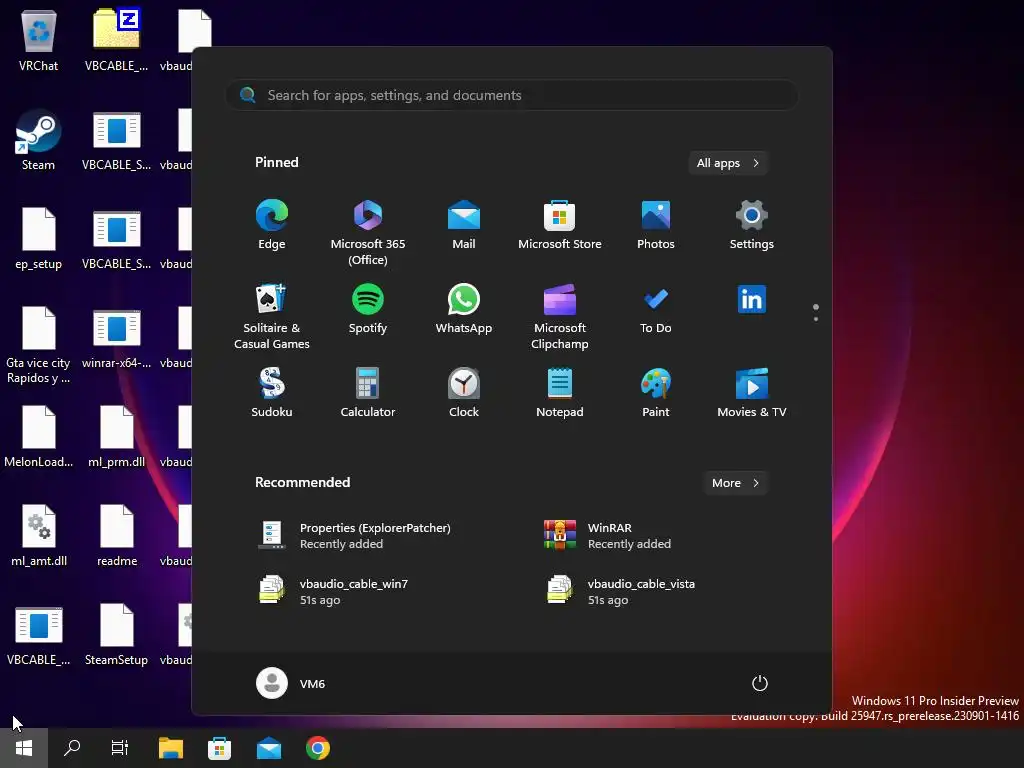Select readme file on desktop
Image resolution: width=1024 pixels, height=768 pixels.
coord(117,536)
